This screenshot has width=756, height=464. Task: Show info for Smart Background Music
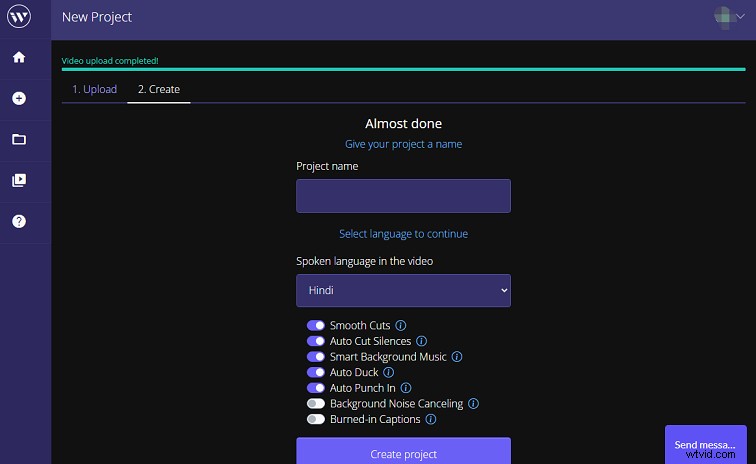click(x=457, y=357)
